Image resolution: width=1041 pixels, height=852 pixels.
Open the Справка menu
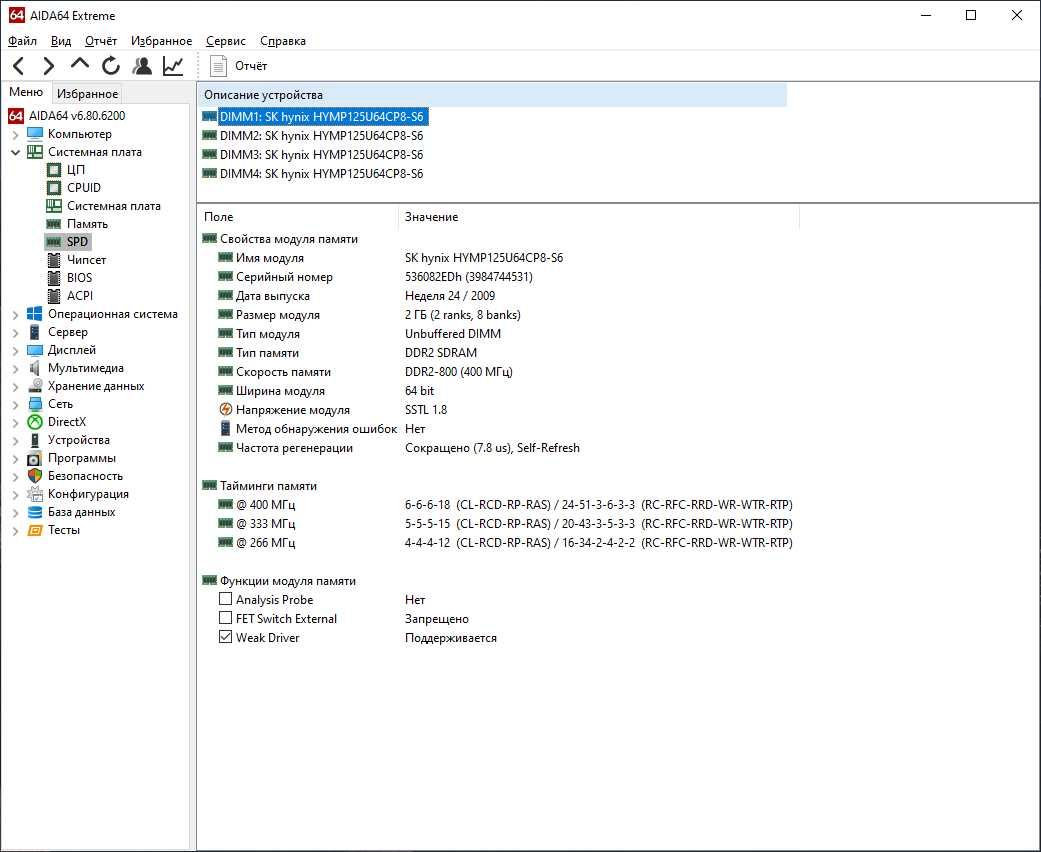(283, 41)
